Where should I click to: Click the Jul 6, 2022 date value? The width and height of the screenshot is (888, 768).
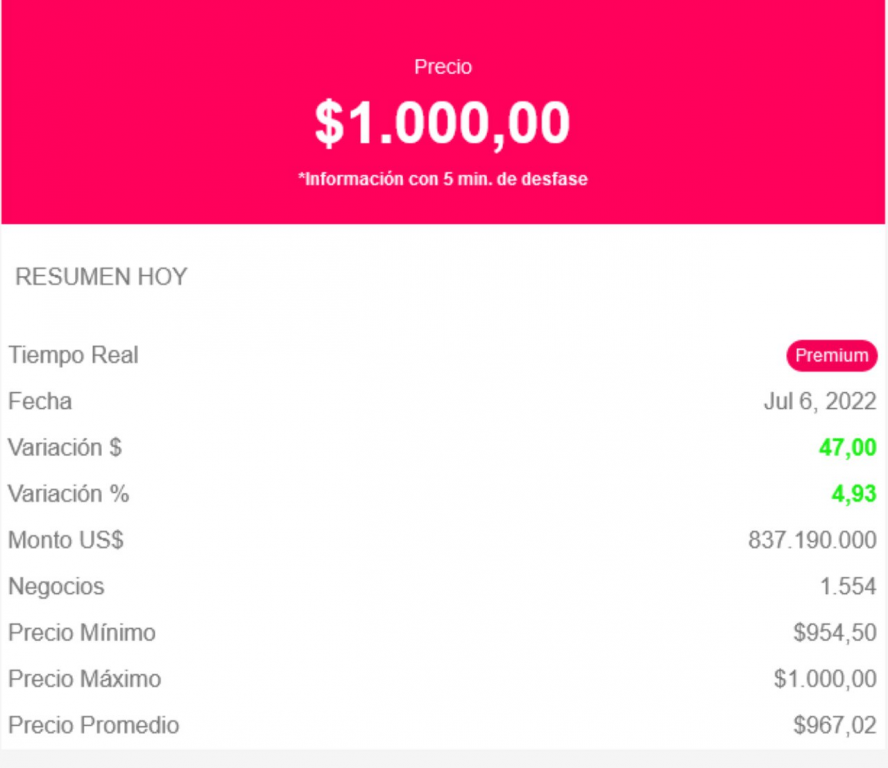pyautogui.click(x=820, y=402)
